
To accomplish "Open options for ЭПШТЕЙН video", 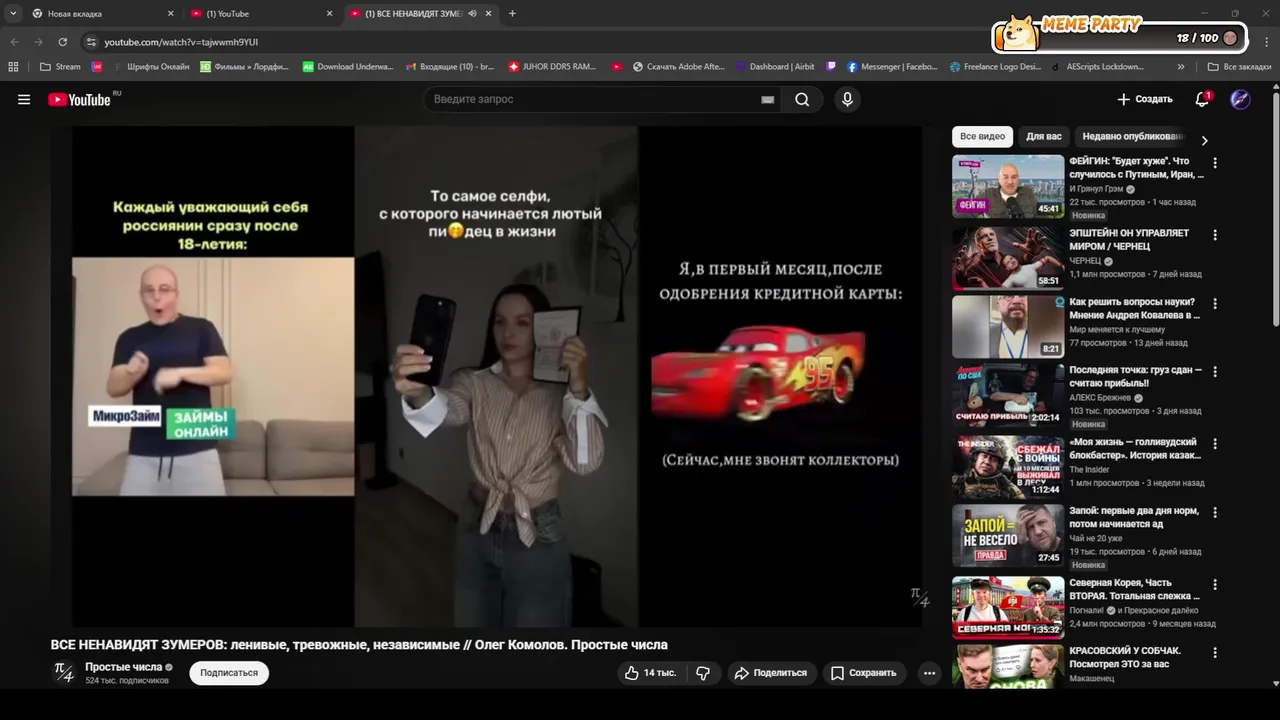I will point(1215,235).
